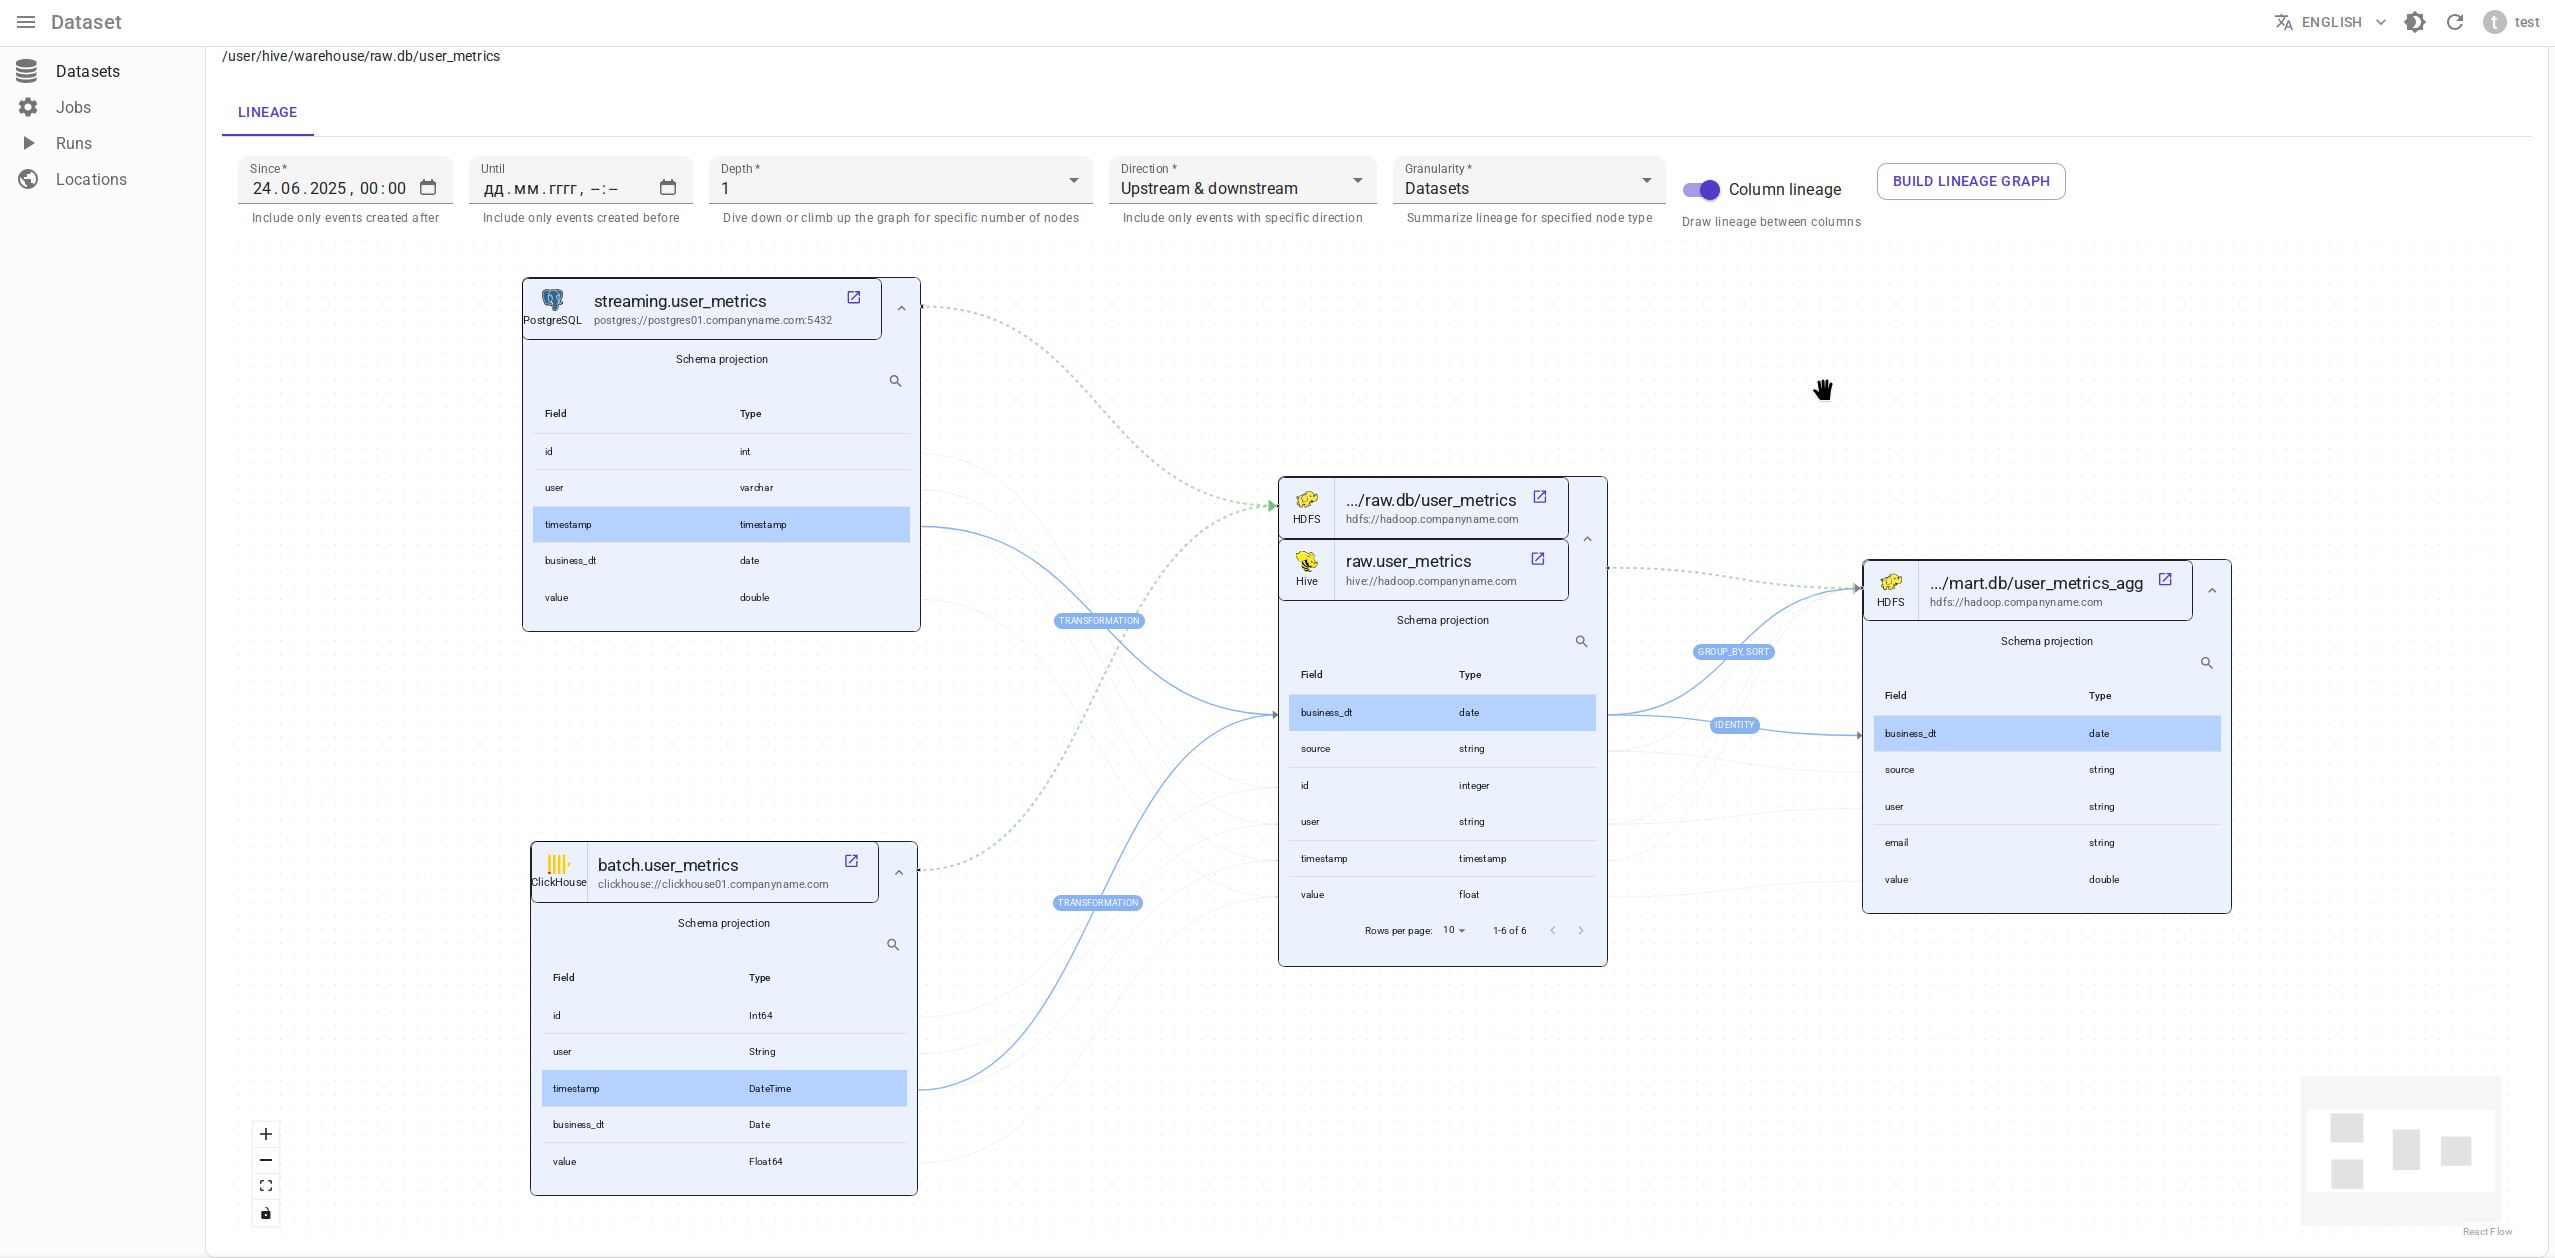The width and height of the screenshot is (2555, 1258).
Task: Disable the Column lineage switch
Action: 1701,190
